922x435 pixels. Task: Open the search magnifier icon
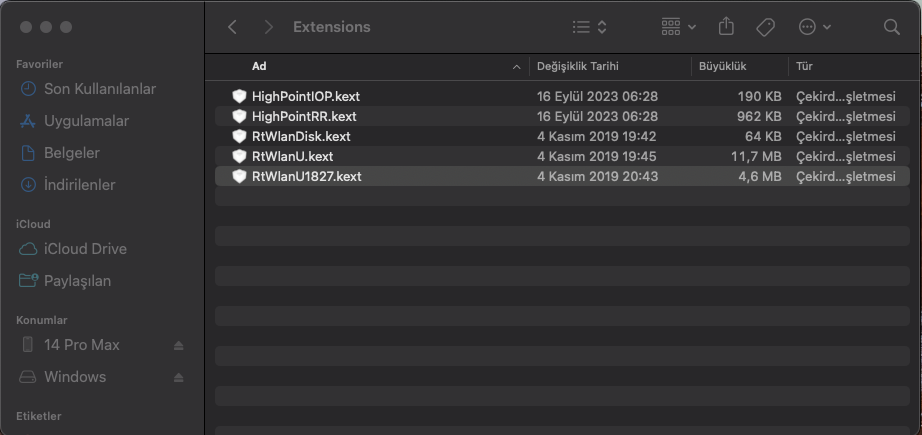891,27
